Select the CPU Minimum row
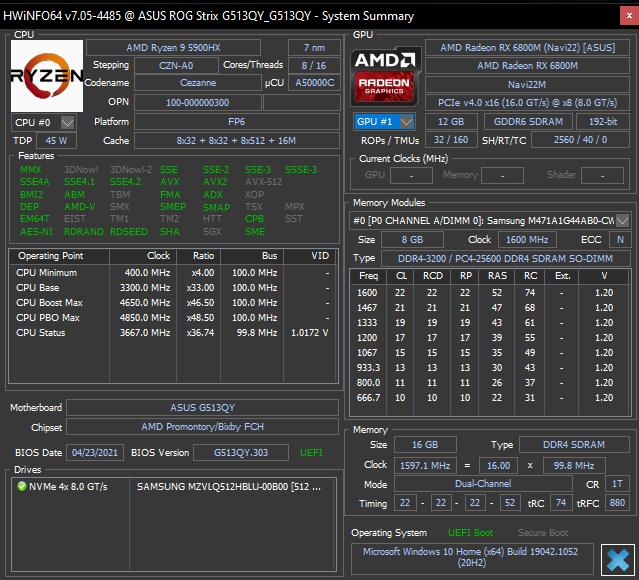 coord(173,273)
